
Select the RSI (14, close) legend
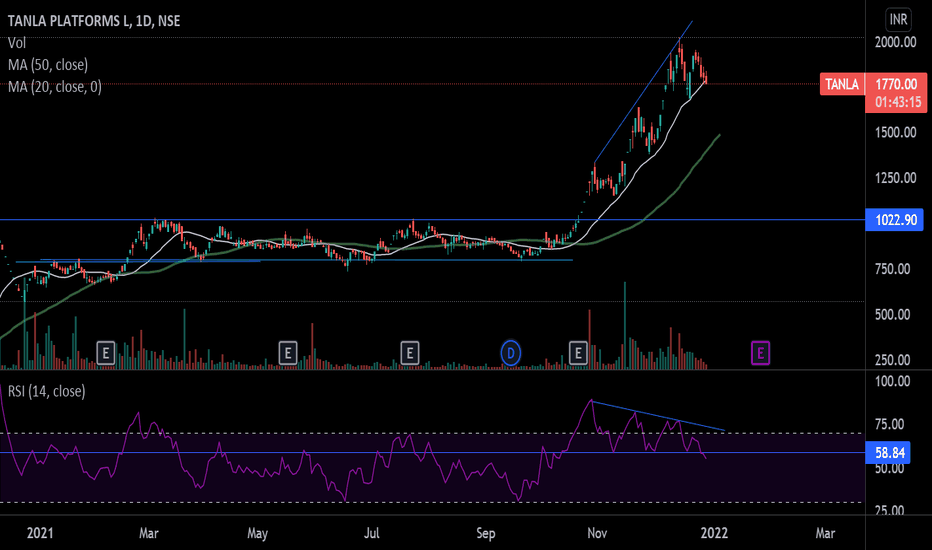pyautogui.click(x=46, y=391)
